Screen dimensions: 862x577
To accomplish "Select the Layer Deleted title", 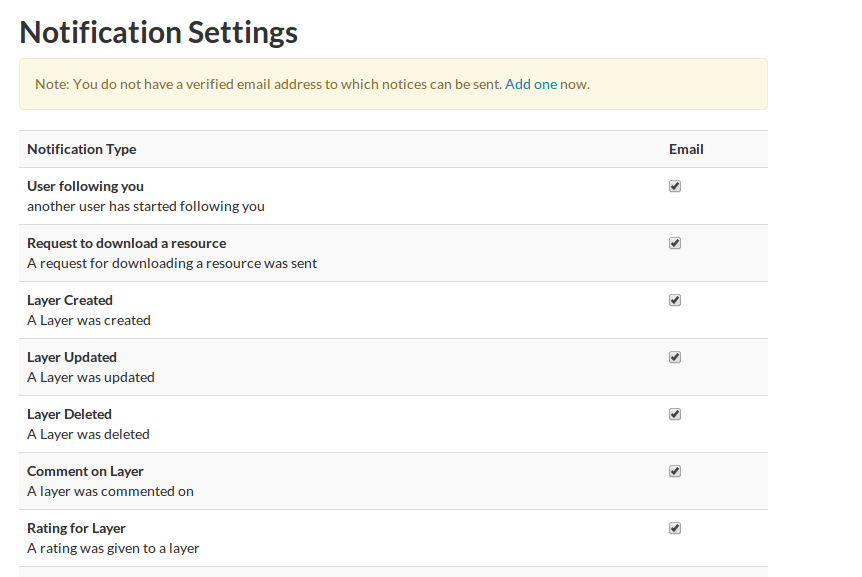I will [x=69, y=414].
